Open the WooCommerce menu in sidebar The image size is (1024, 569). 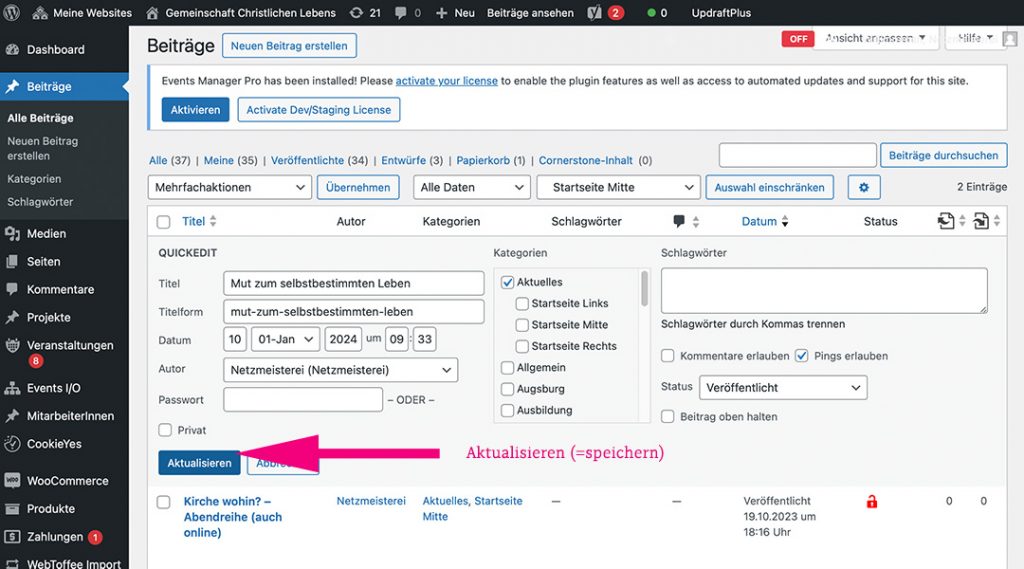tap(67, 480)
